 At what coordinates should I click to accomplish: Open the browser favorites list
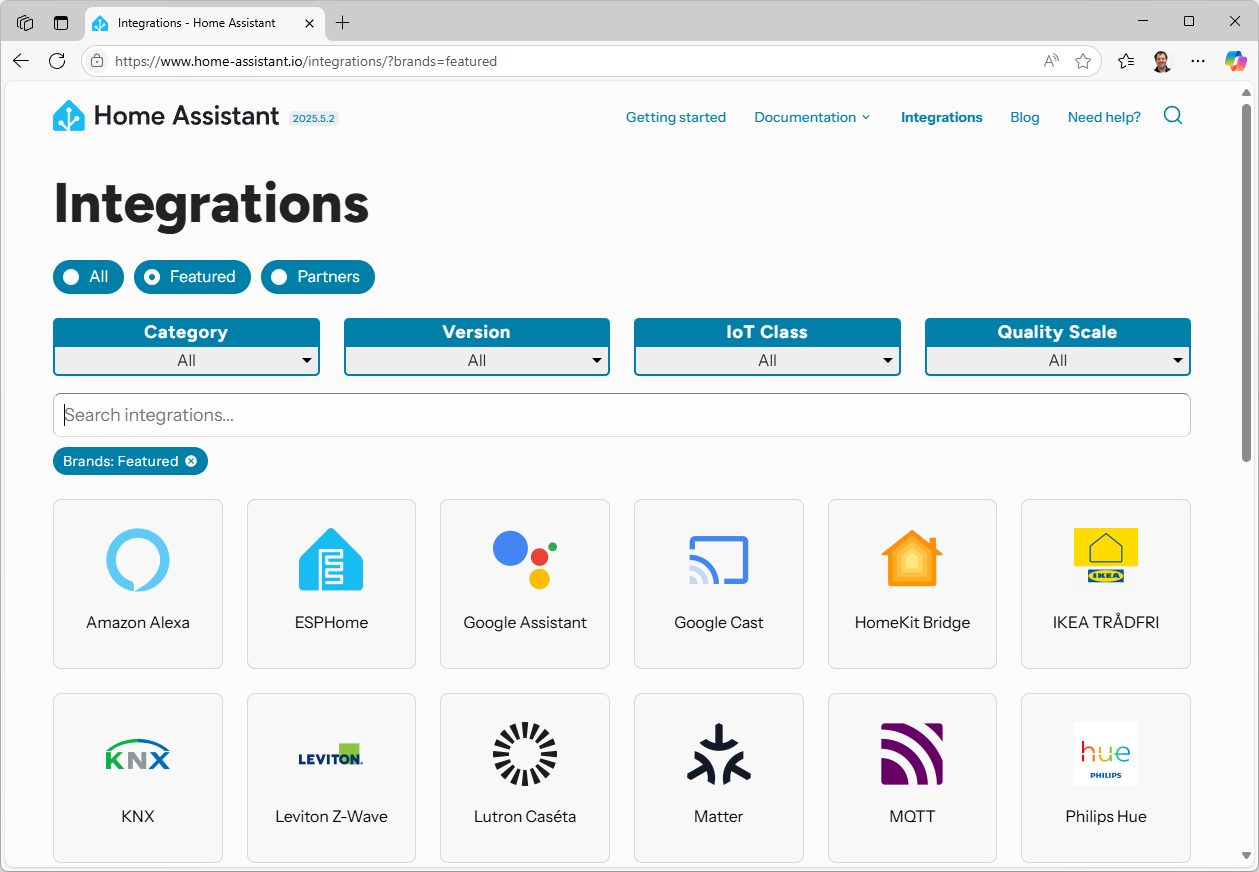[1126, 61]
